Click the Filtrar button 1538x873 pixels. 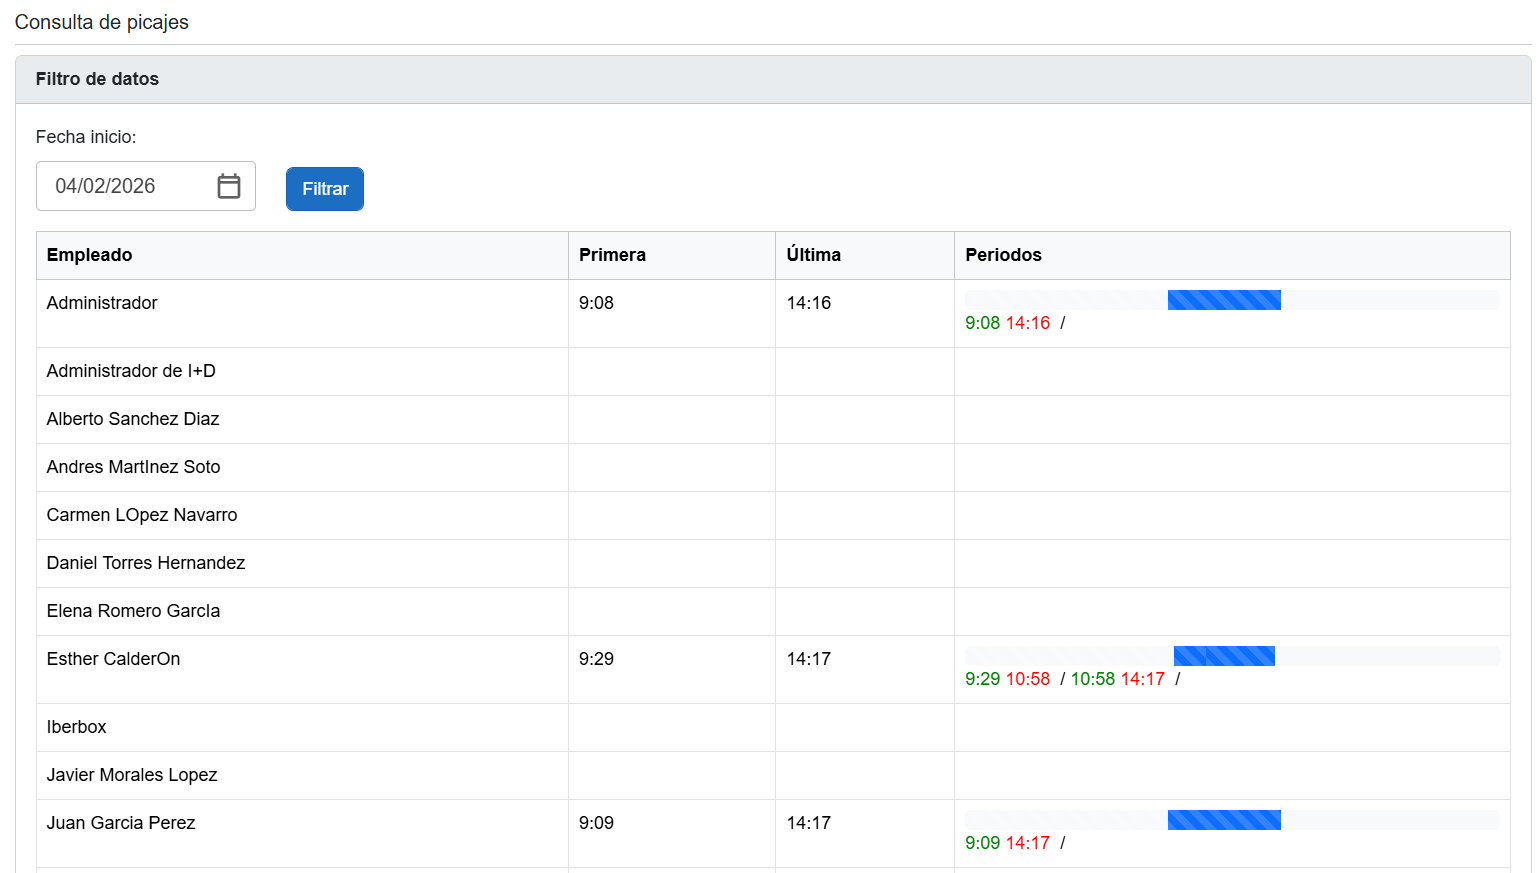pyautogui.click(x=324, y=189)
